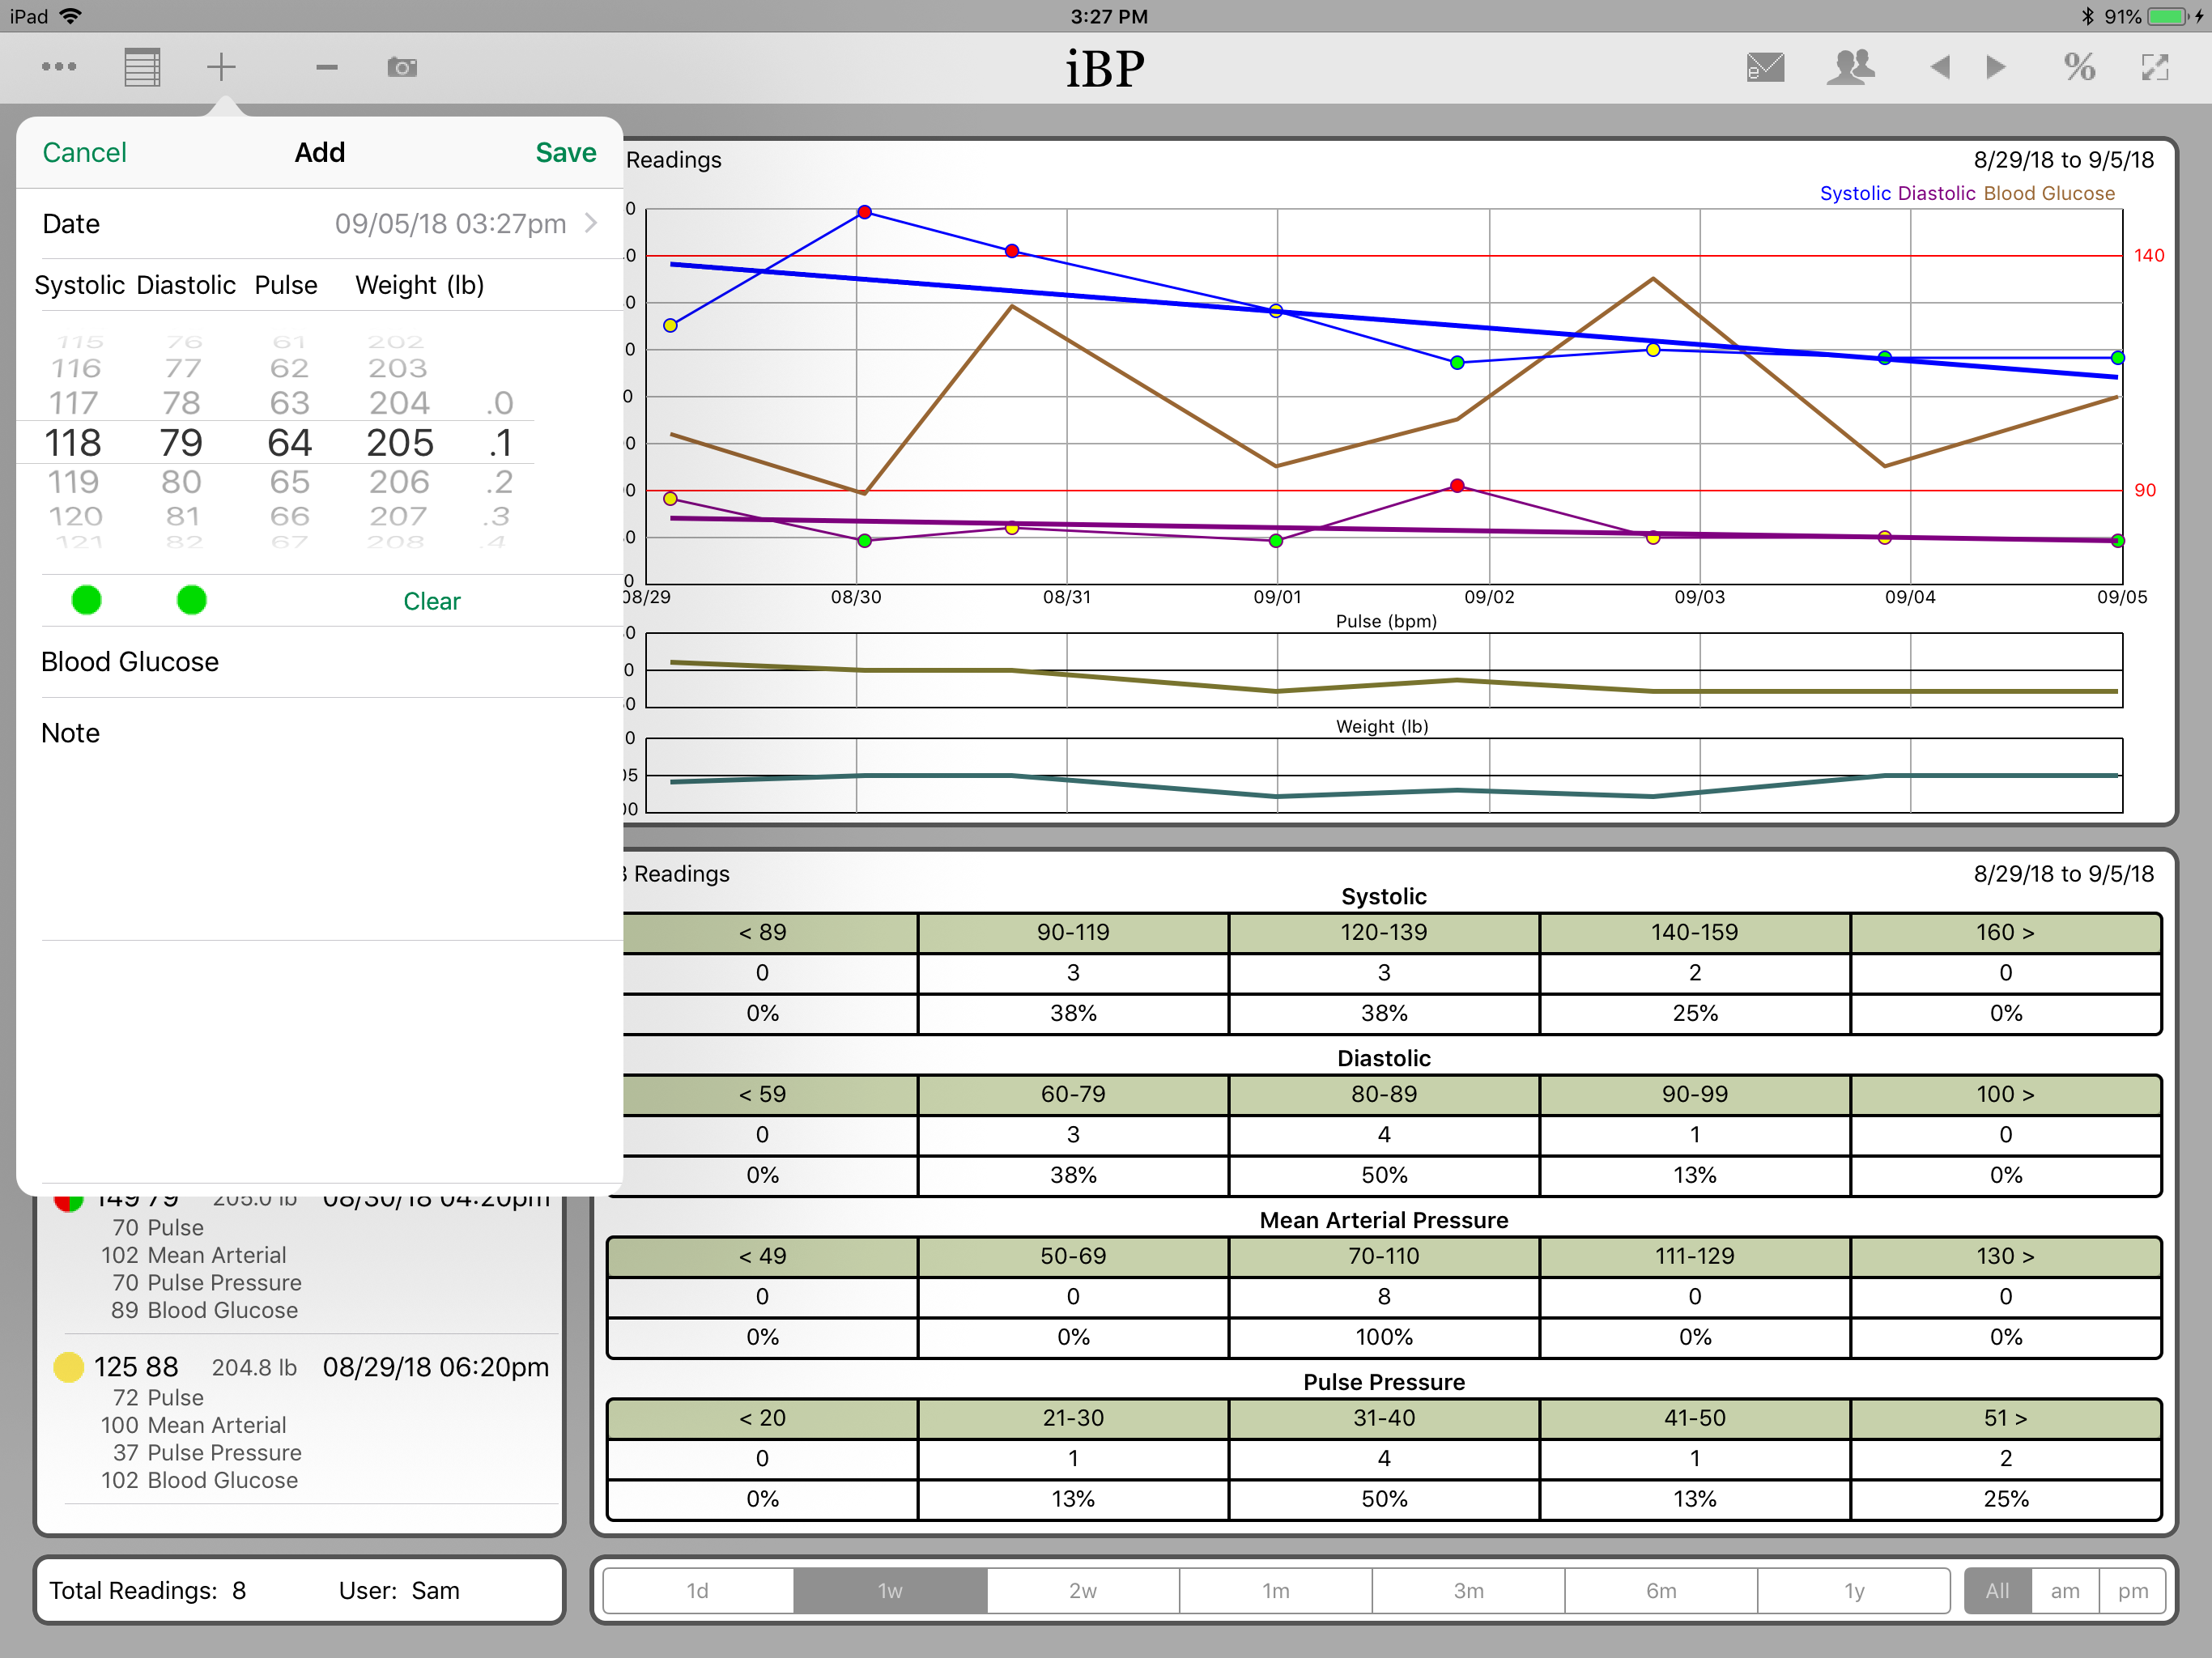The image size is (2212, 1658).
Task: Select the 'All' readings filter
Action: (1997, 1590)
